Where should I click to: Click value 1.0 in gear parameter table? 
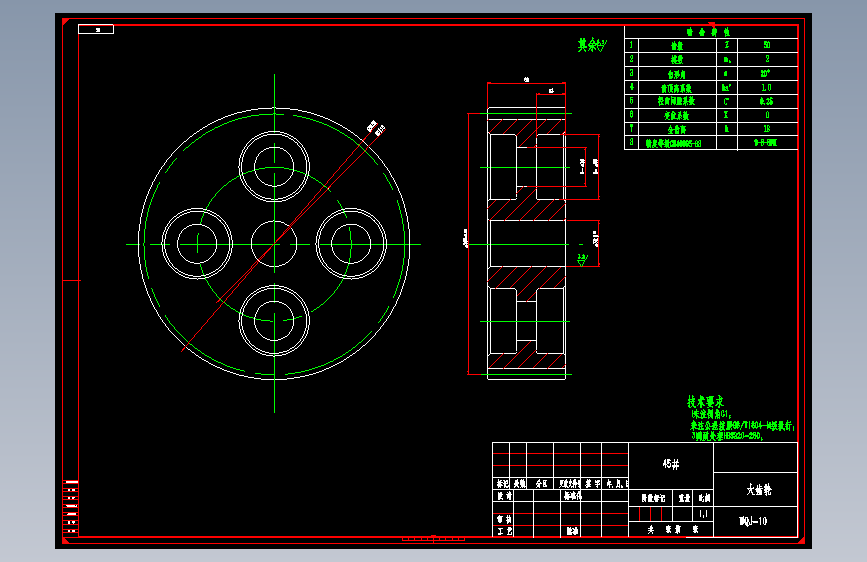pos(766,87)
